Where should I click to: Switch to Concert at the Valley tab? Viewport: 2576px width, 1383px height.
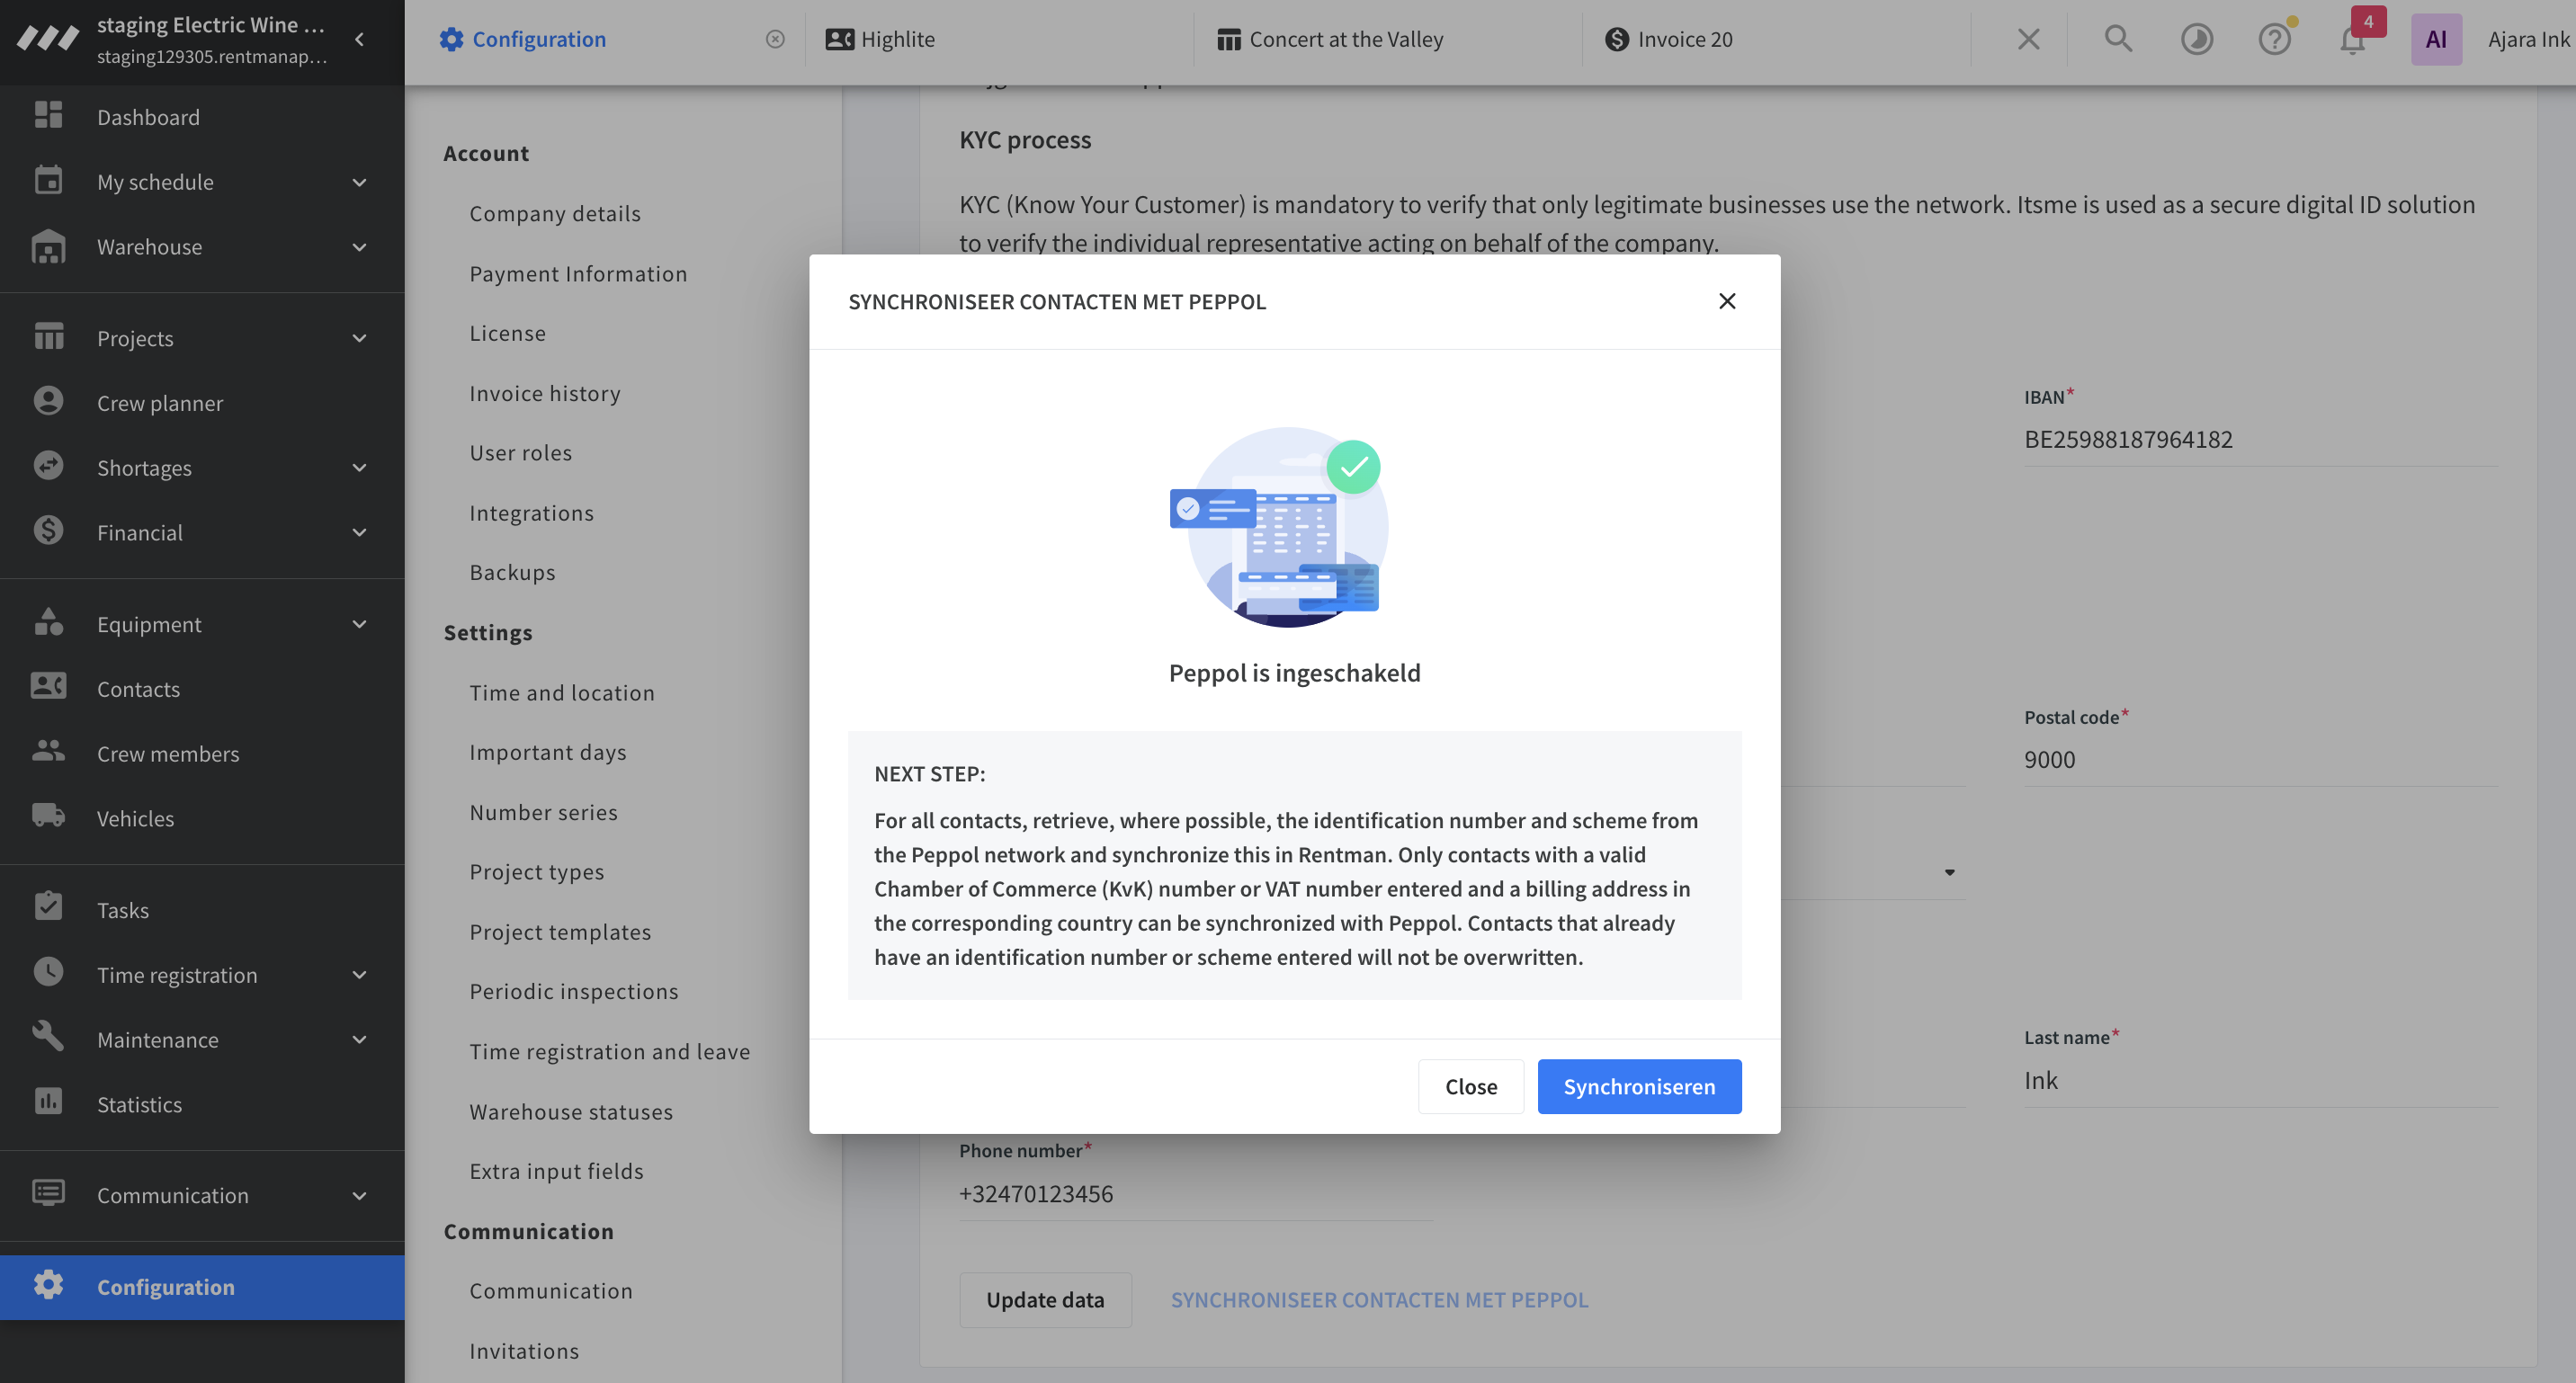[1330, 39]
